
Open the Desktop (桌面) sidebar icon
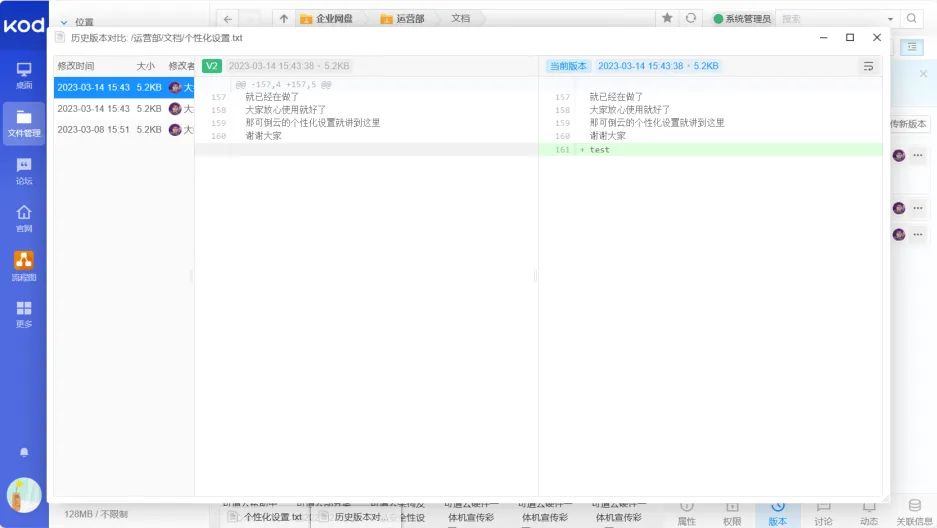(24, 75)
